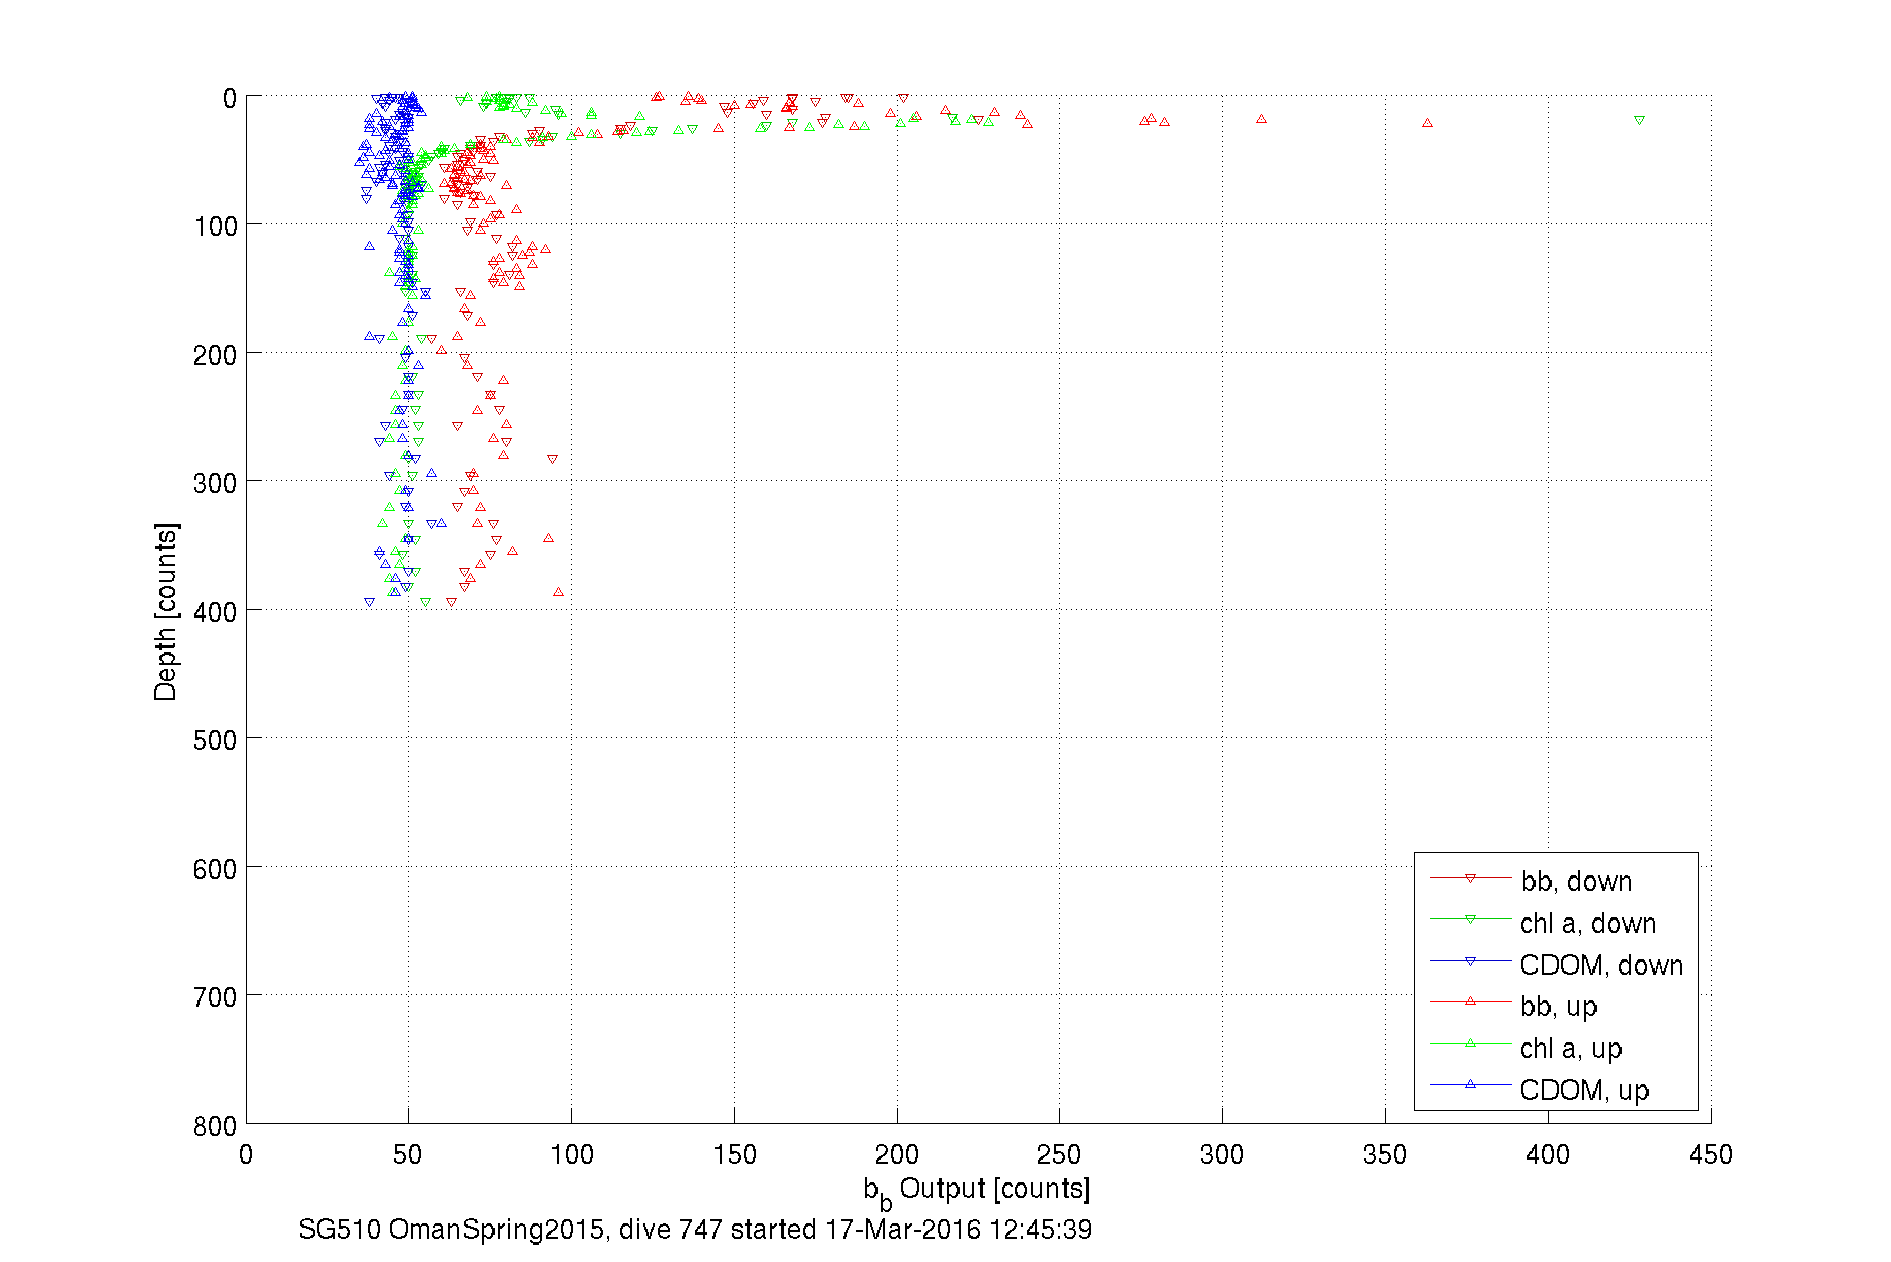Image resolution: width=1891 pixels, height=1262 pixels.
Task: Click the 'CDOM, down' legend entry
Action: 1557,965
